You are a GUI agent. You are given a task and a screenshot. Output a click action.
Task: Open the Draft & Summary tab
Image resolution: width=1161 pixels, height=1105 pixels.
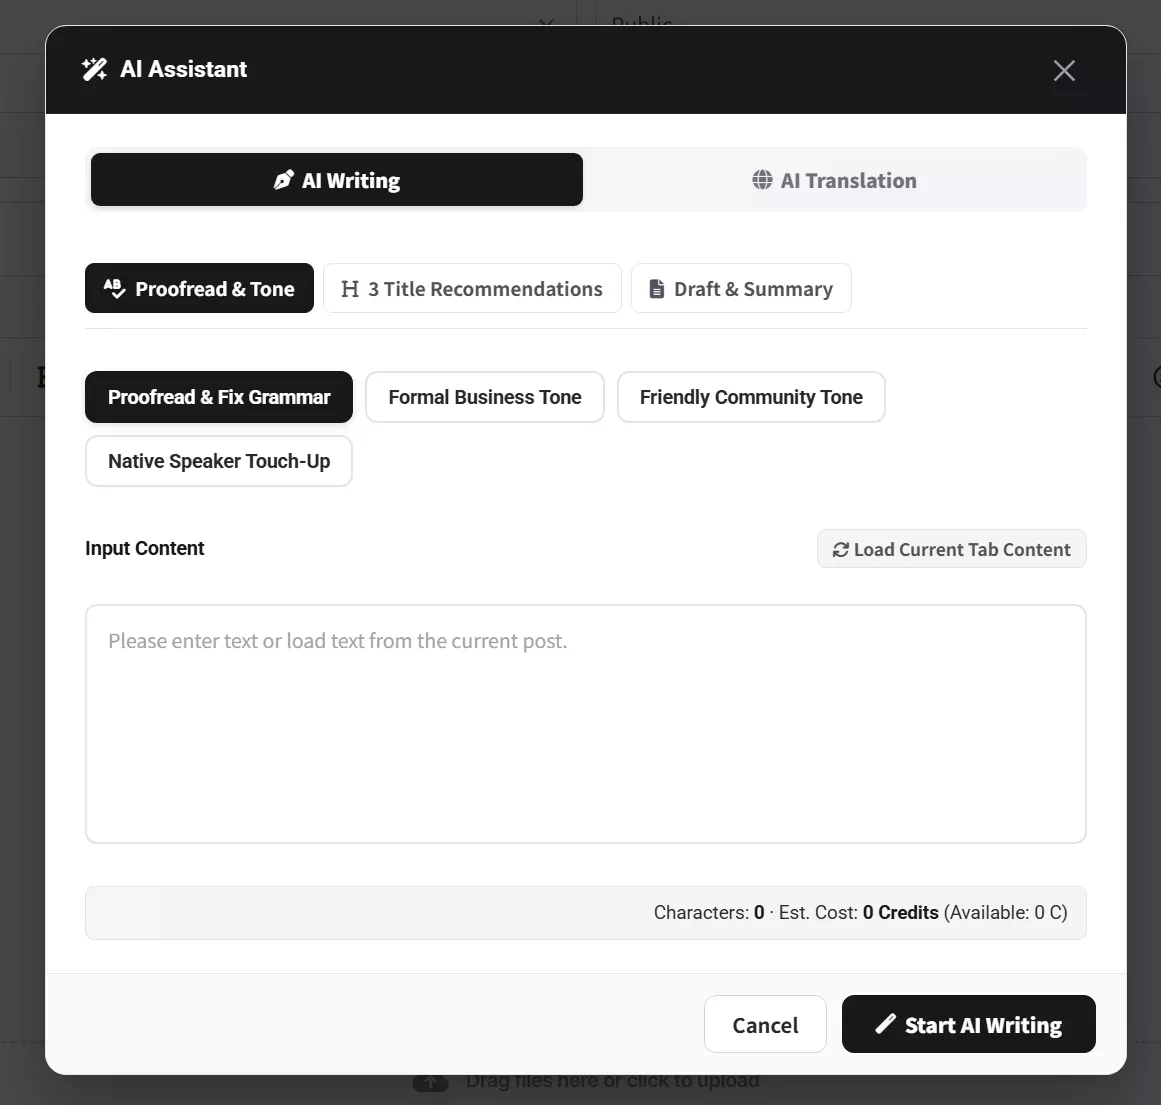(x=741, y=288)
